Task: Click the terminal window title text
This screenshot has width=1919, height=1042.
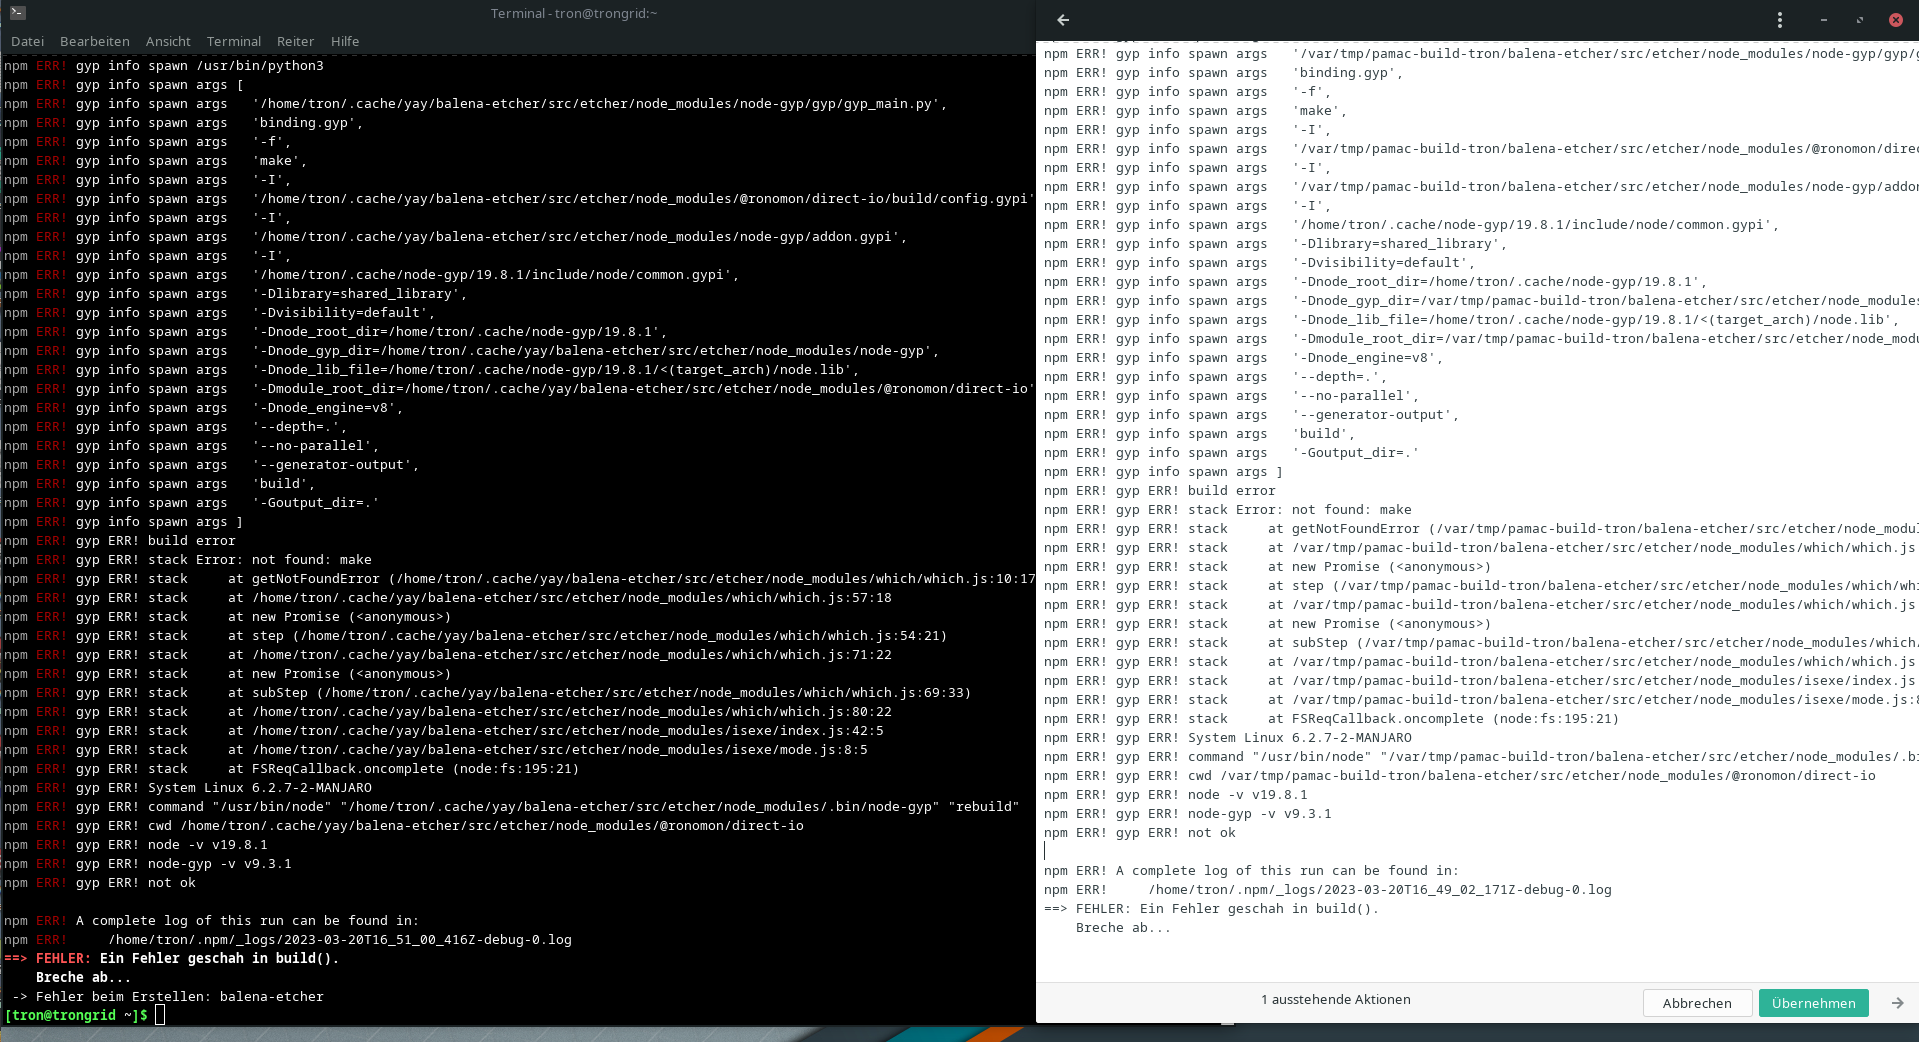Action: [573, 13]
